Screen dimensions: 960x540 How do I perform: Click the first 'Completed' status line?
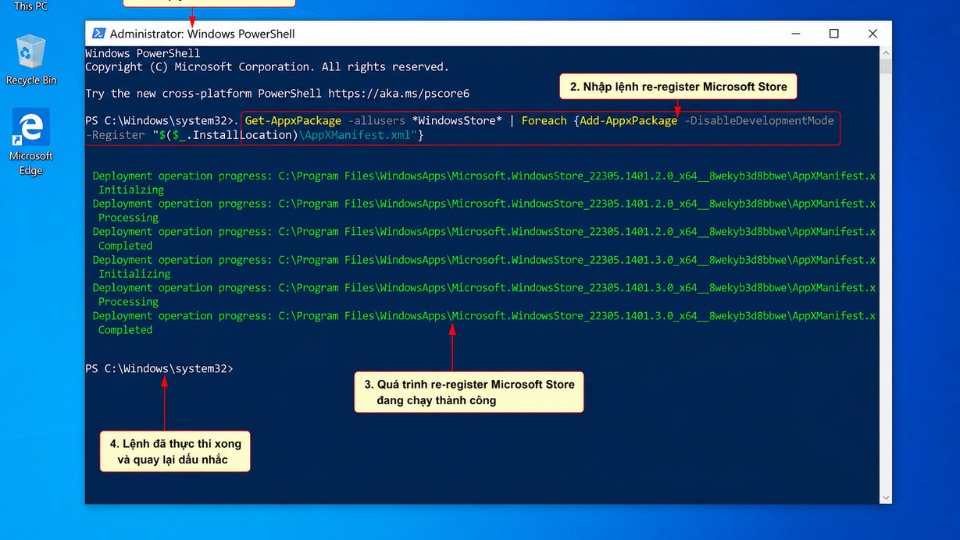(125, 246)
